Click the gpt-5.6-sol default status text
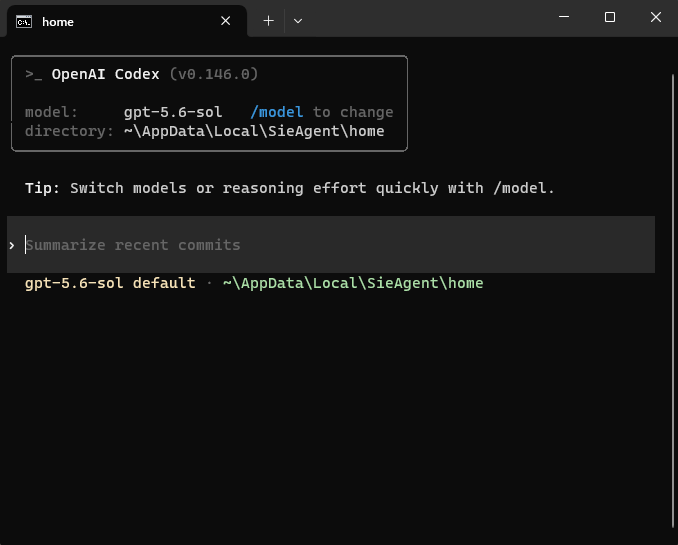This screenshot has width=678, height=545. [110, 283]
